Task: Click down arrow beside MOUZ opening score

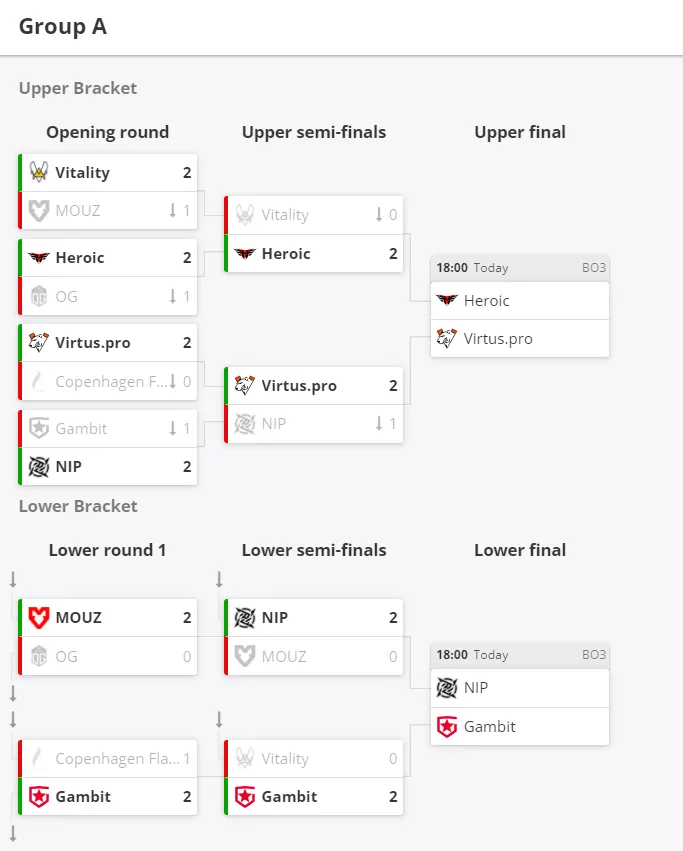Action: click(172, 210)
